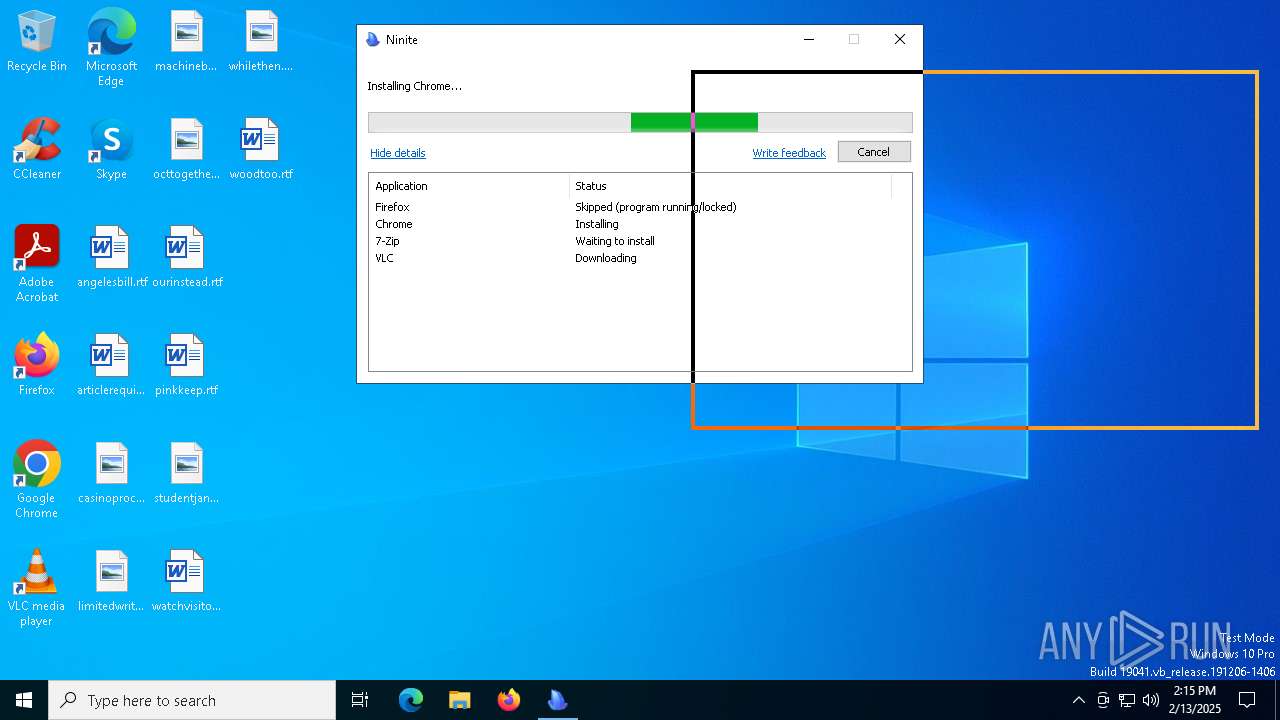Click in the taskbar search box
This screenshot has width=1280, height=720.
click(x=192, y=700)
